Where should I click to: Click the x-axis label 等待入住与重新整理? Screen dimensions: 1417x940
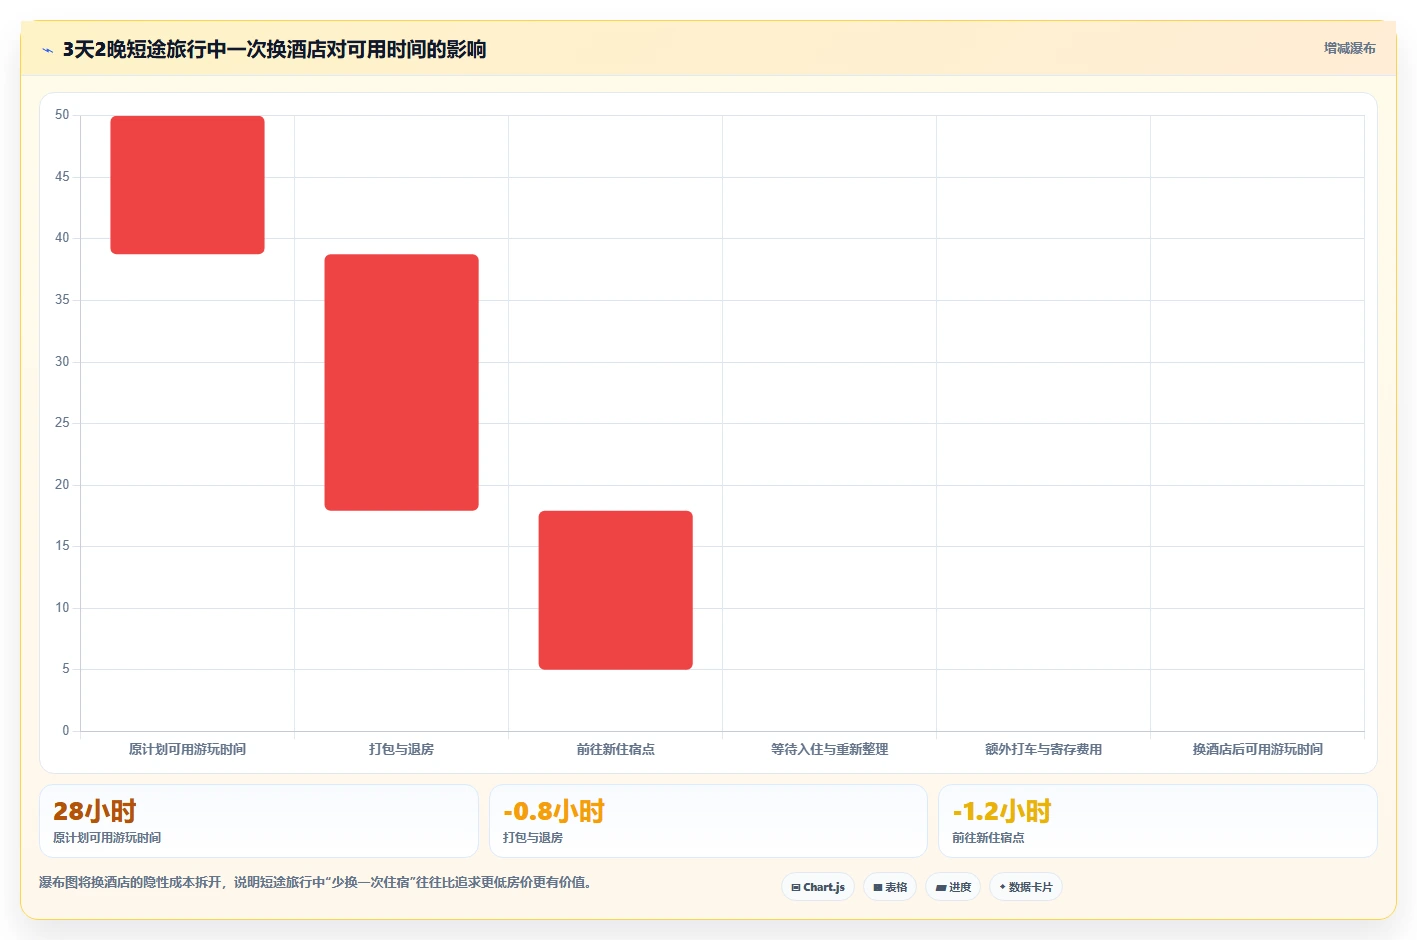point(829,749)
